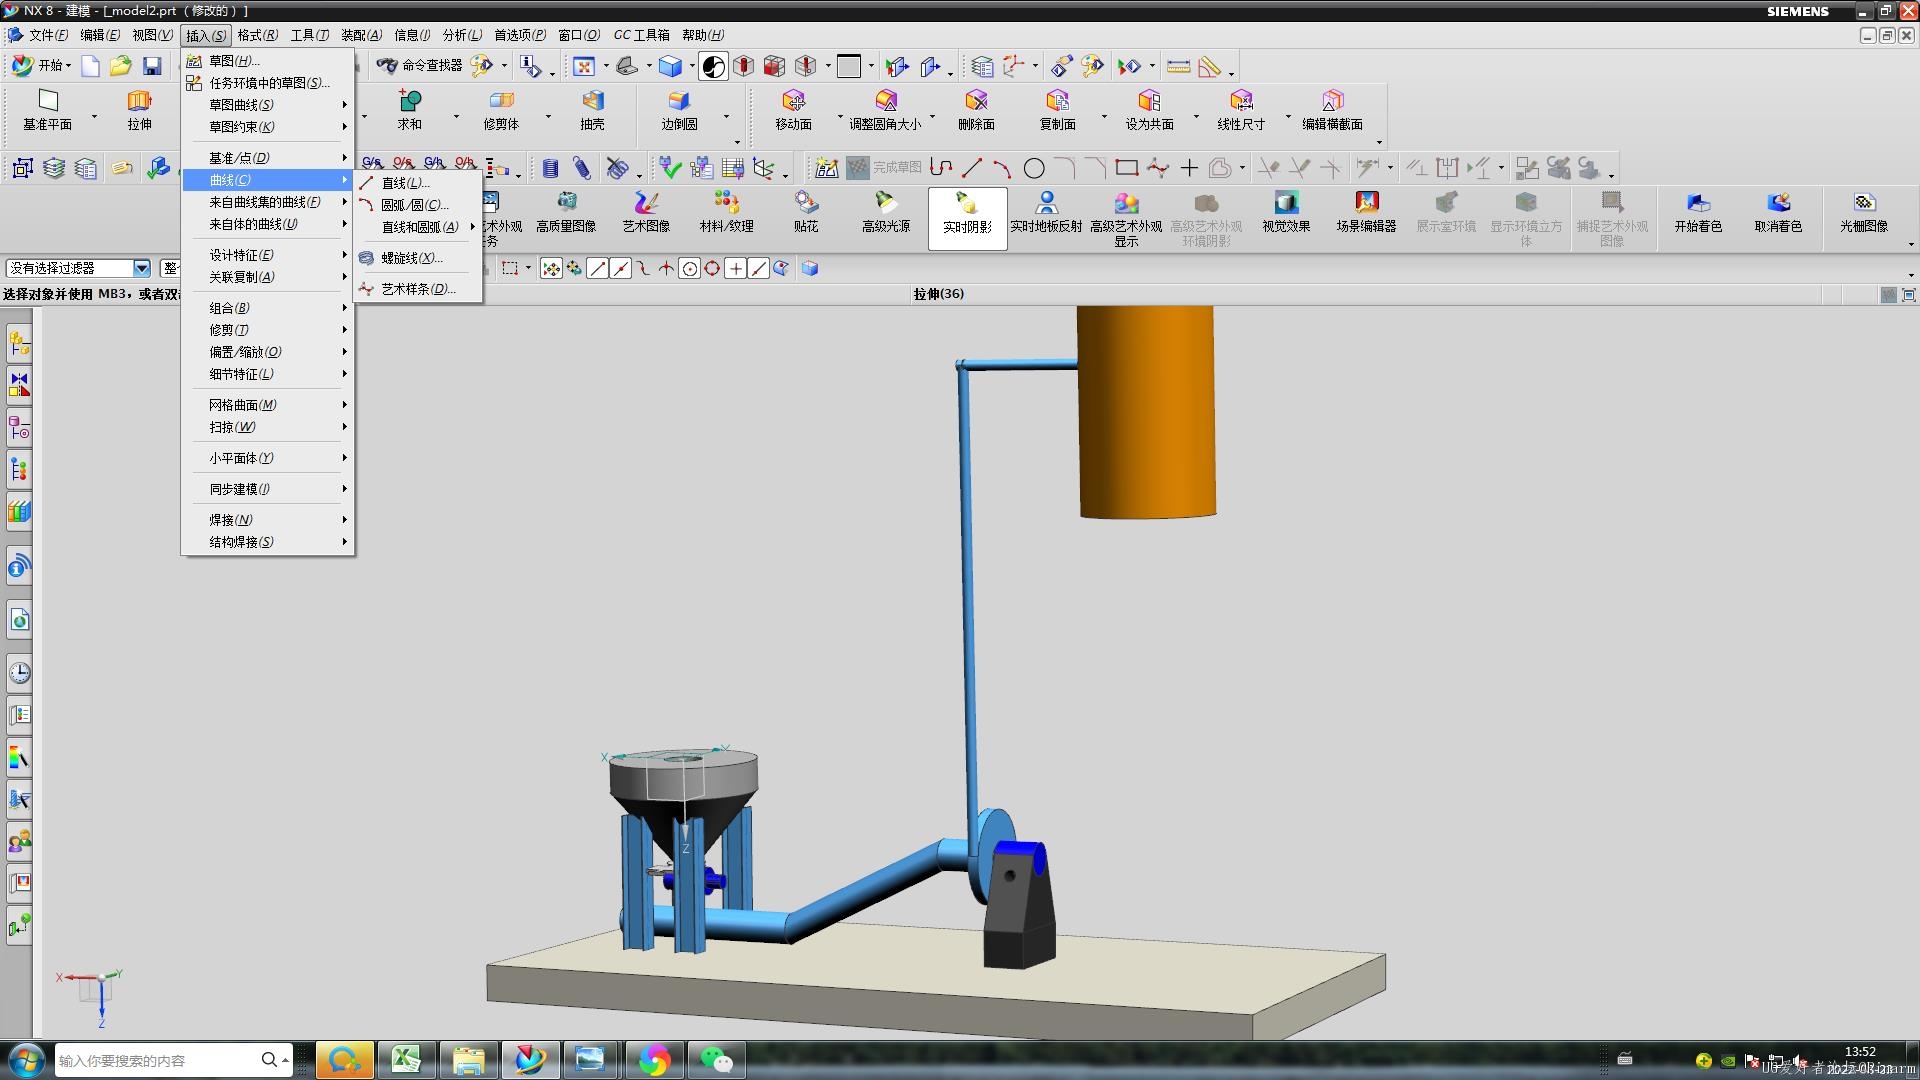This screenshot has width=1920, height=1080.
Task: Expand the Datum Plane (基准平面) dropdown arrow
Action: (x=94, y=117)
